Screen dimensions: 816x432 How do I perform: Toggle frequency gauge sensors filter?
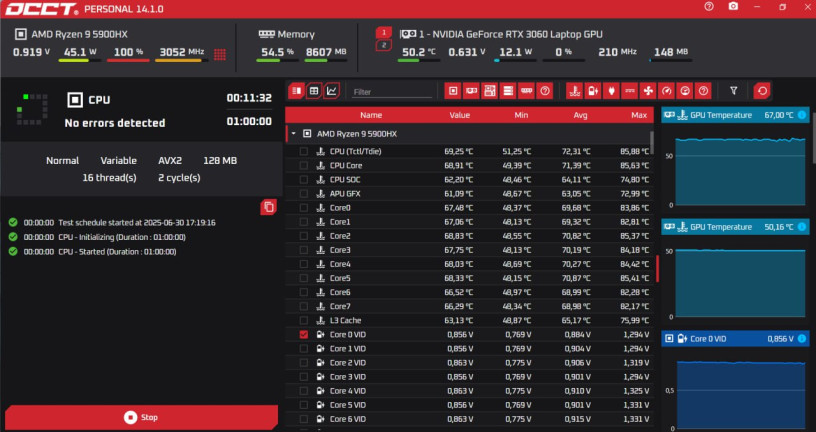coord(667,91)
